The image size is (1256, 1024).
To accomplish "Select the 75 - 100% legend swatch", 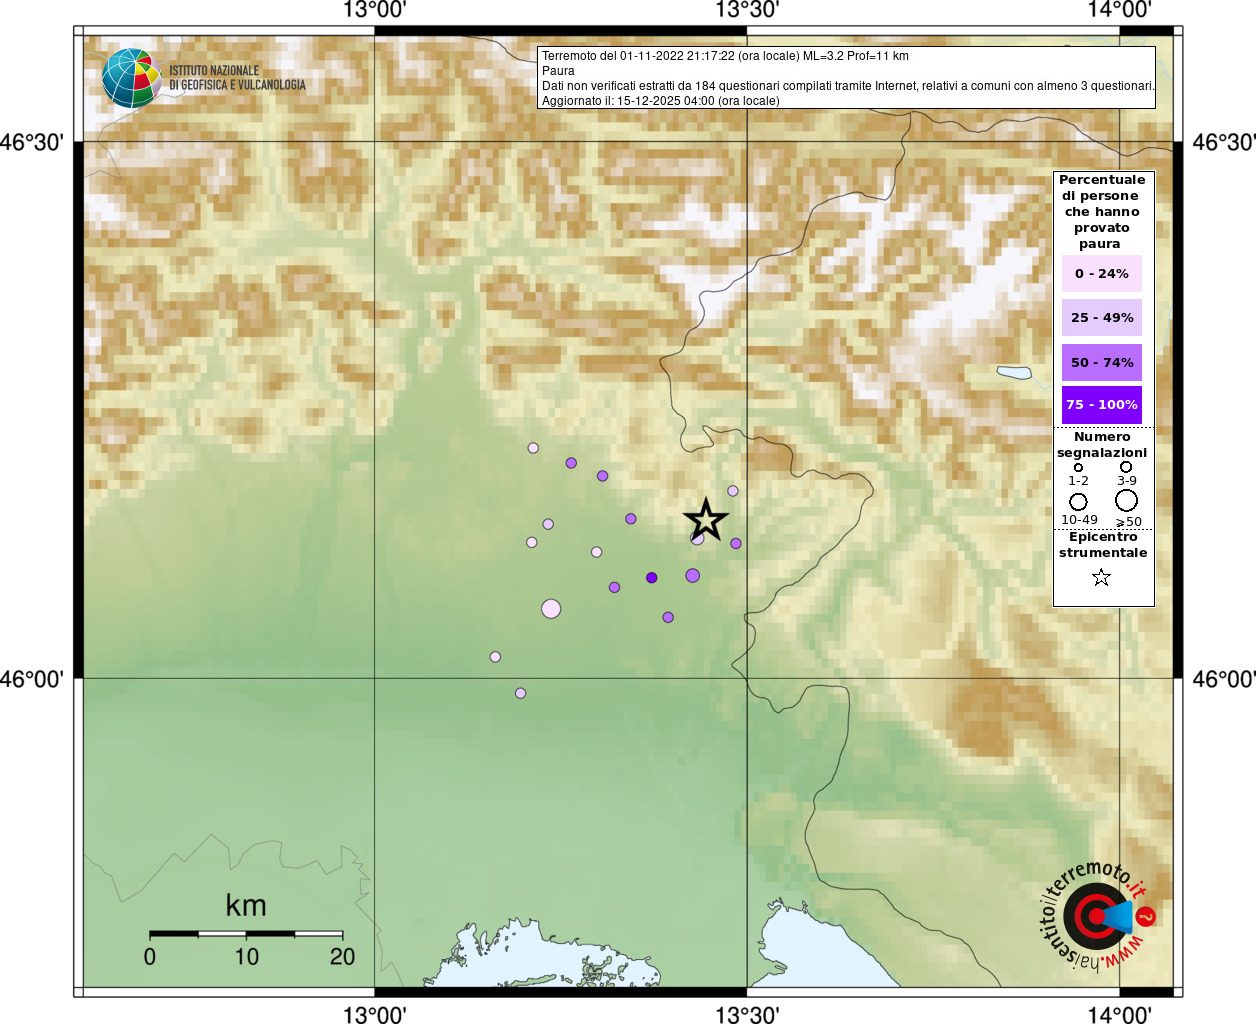I will [x=1102, y=405].
